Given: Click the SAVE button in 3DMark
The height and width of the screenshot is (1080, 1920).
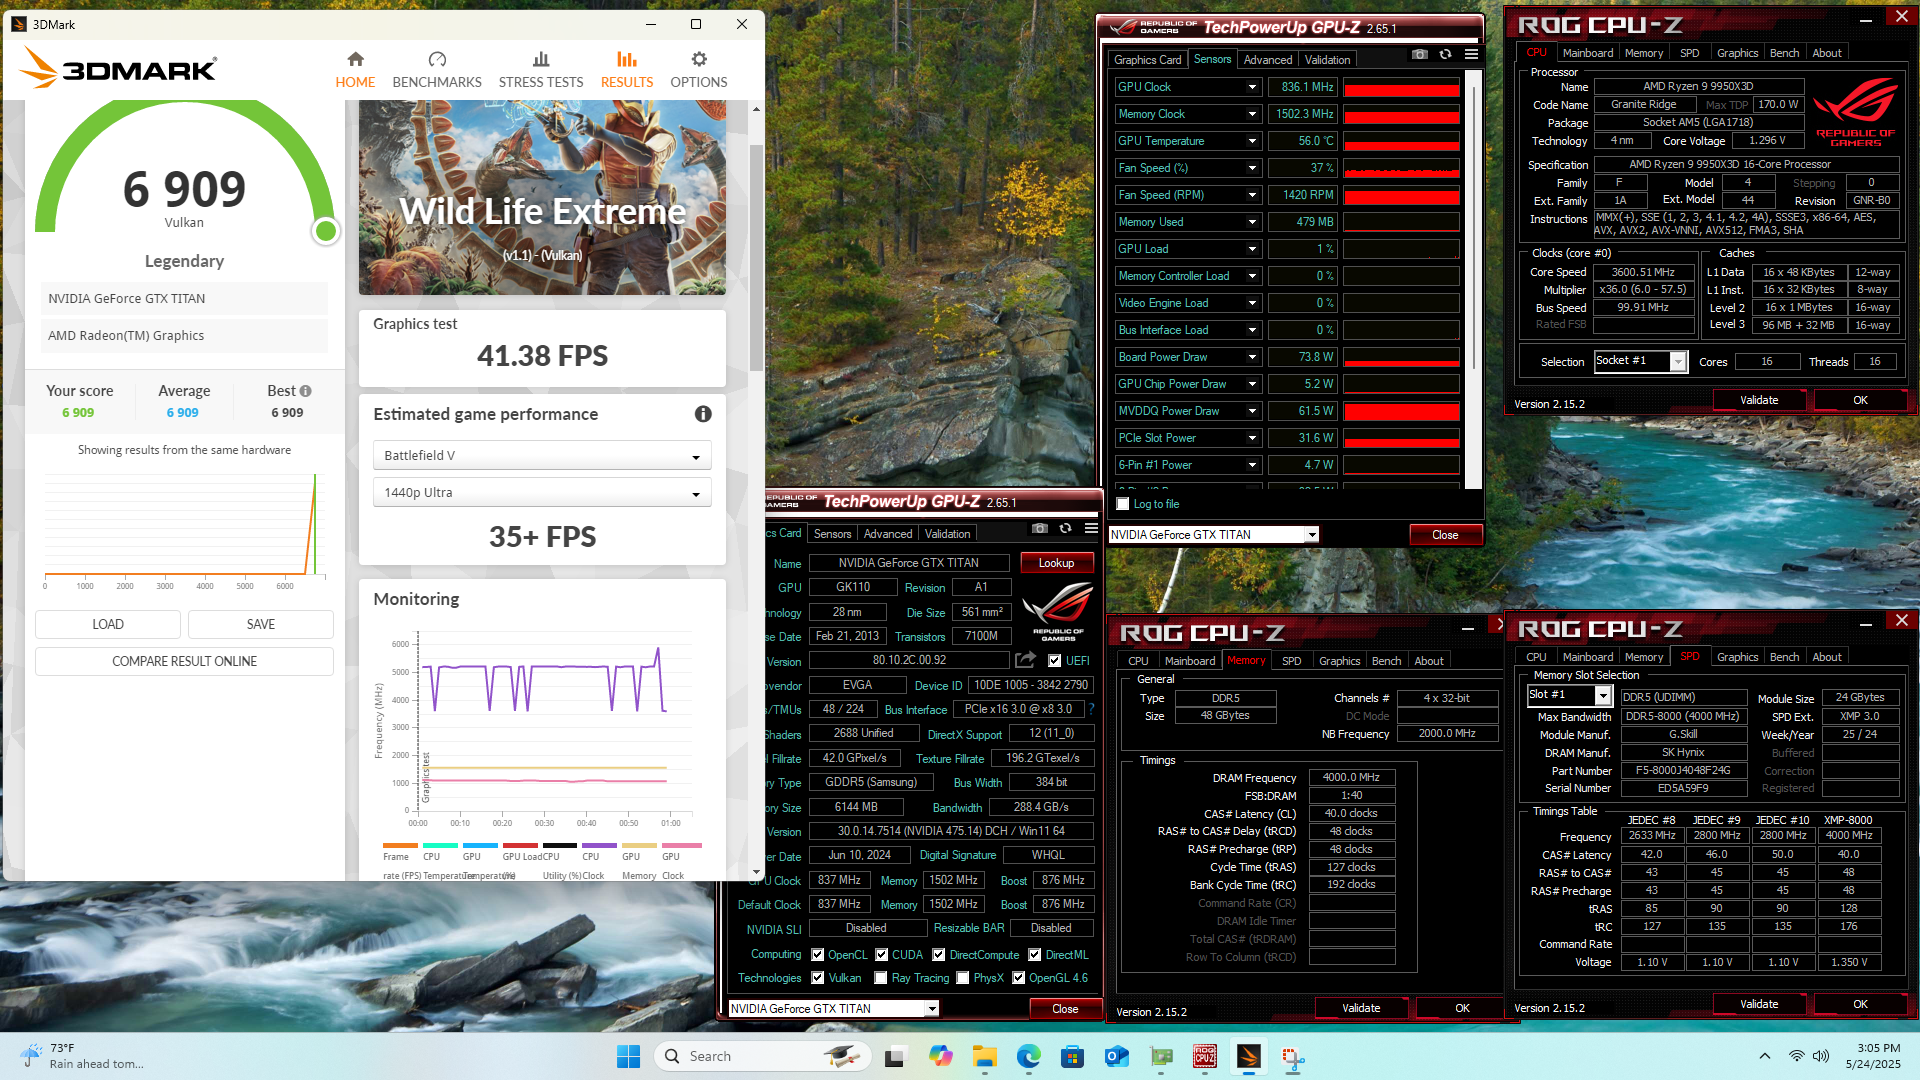Looking at the screenshot, I should pos(261,624).
